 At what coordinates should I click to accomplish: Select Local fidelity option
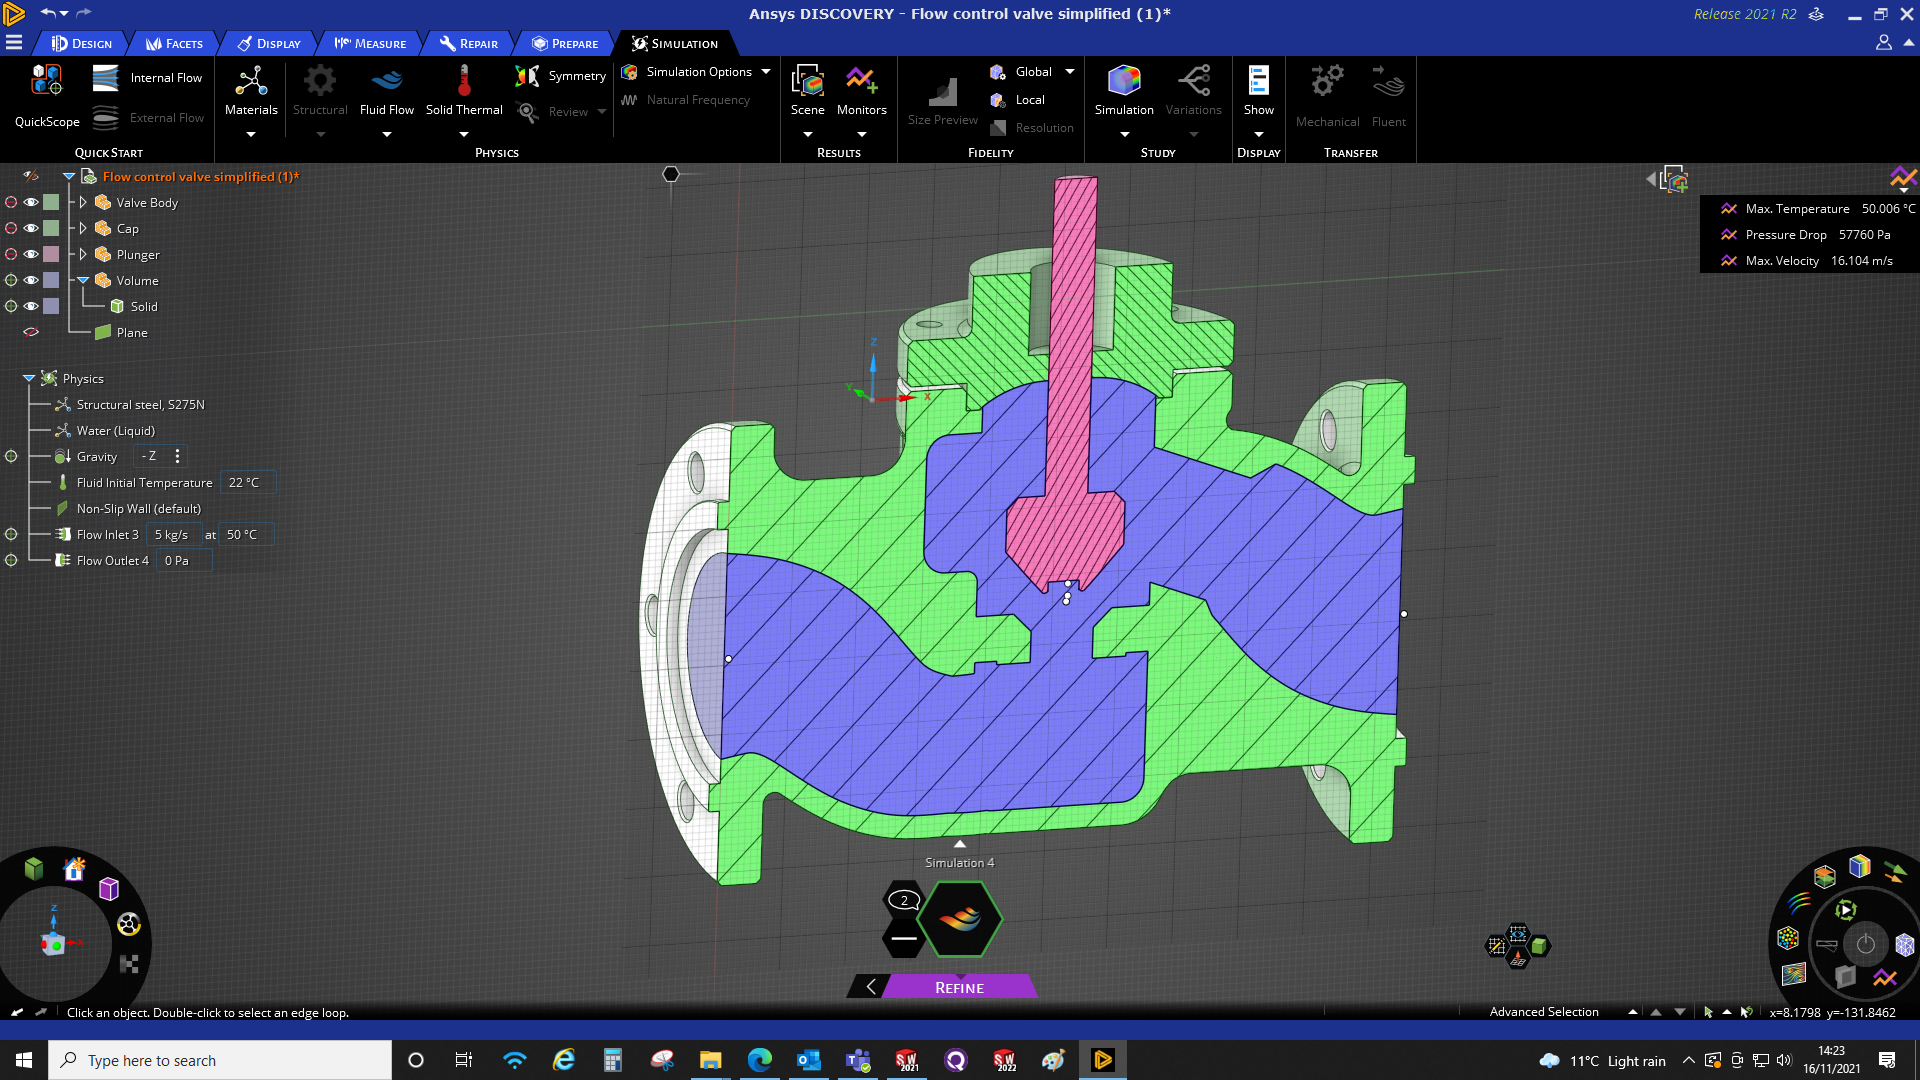click(x=1017, y=100)
